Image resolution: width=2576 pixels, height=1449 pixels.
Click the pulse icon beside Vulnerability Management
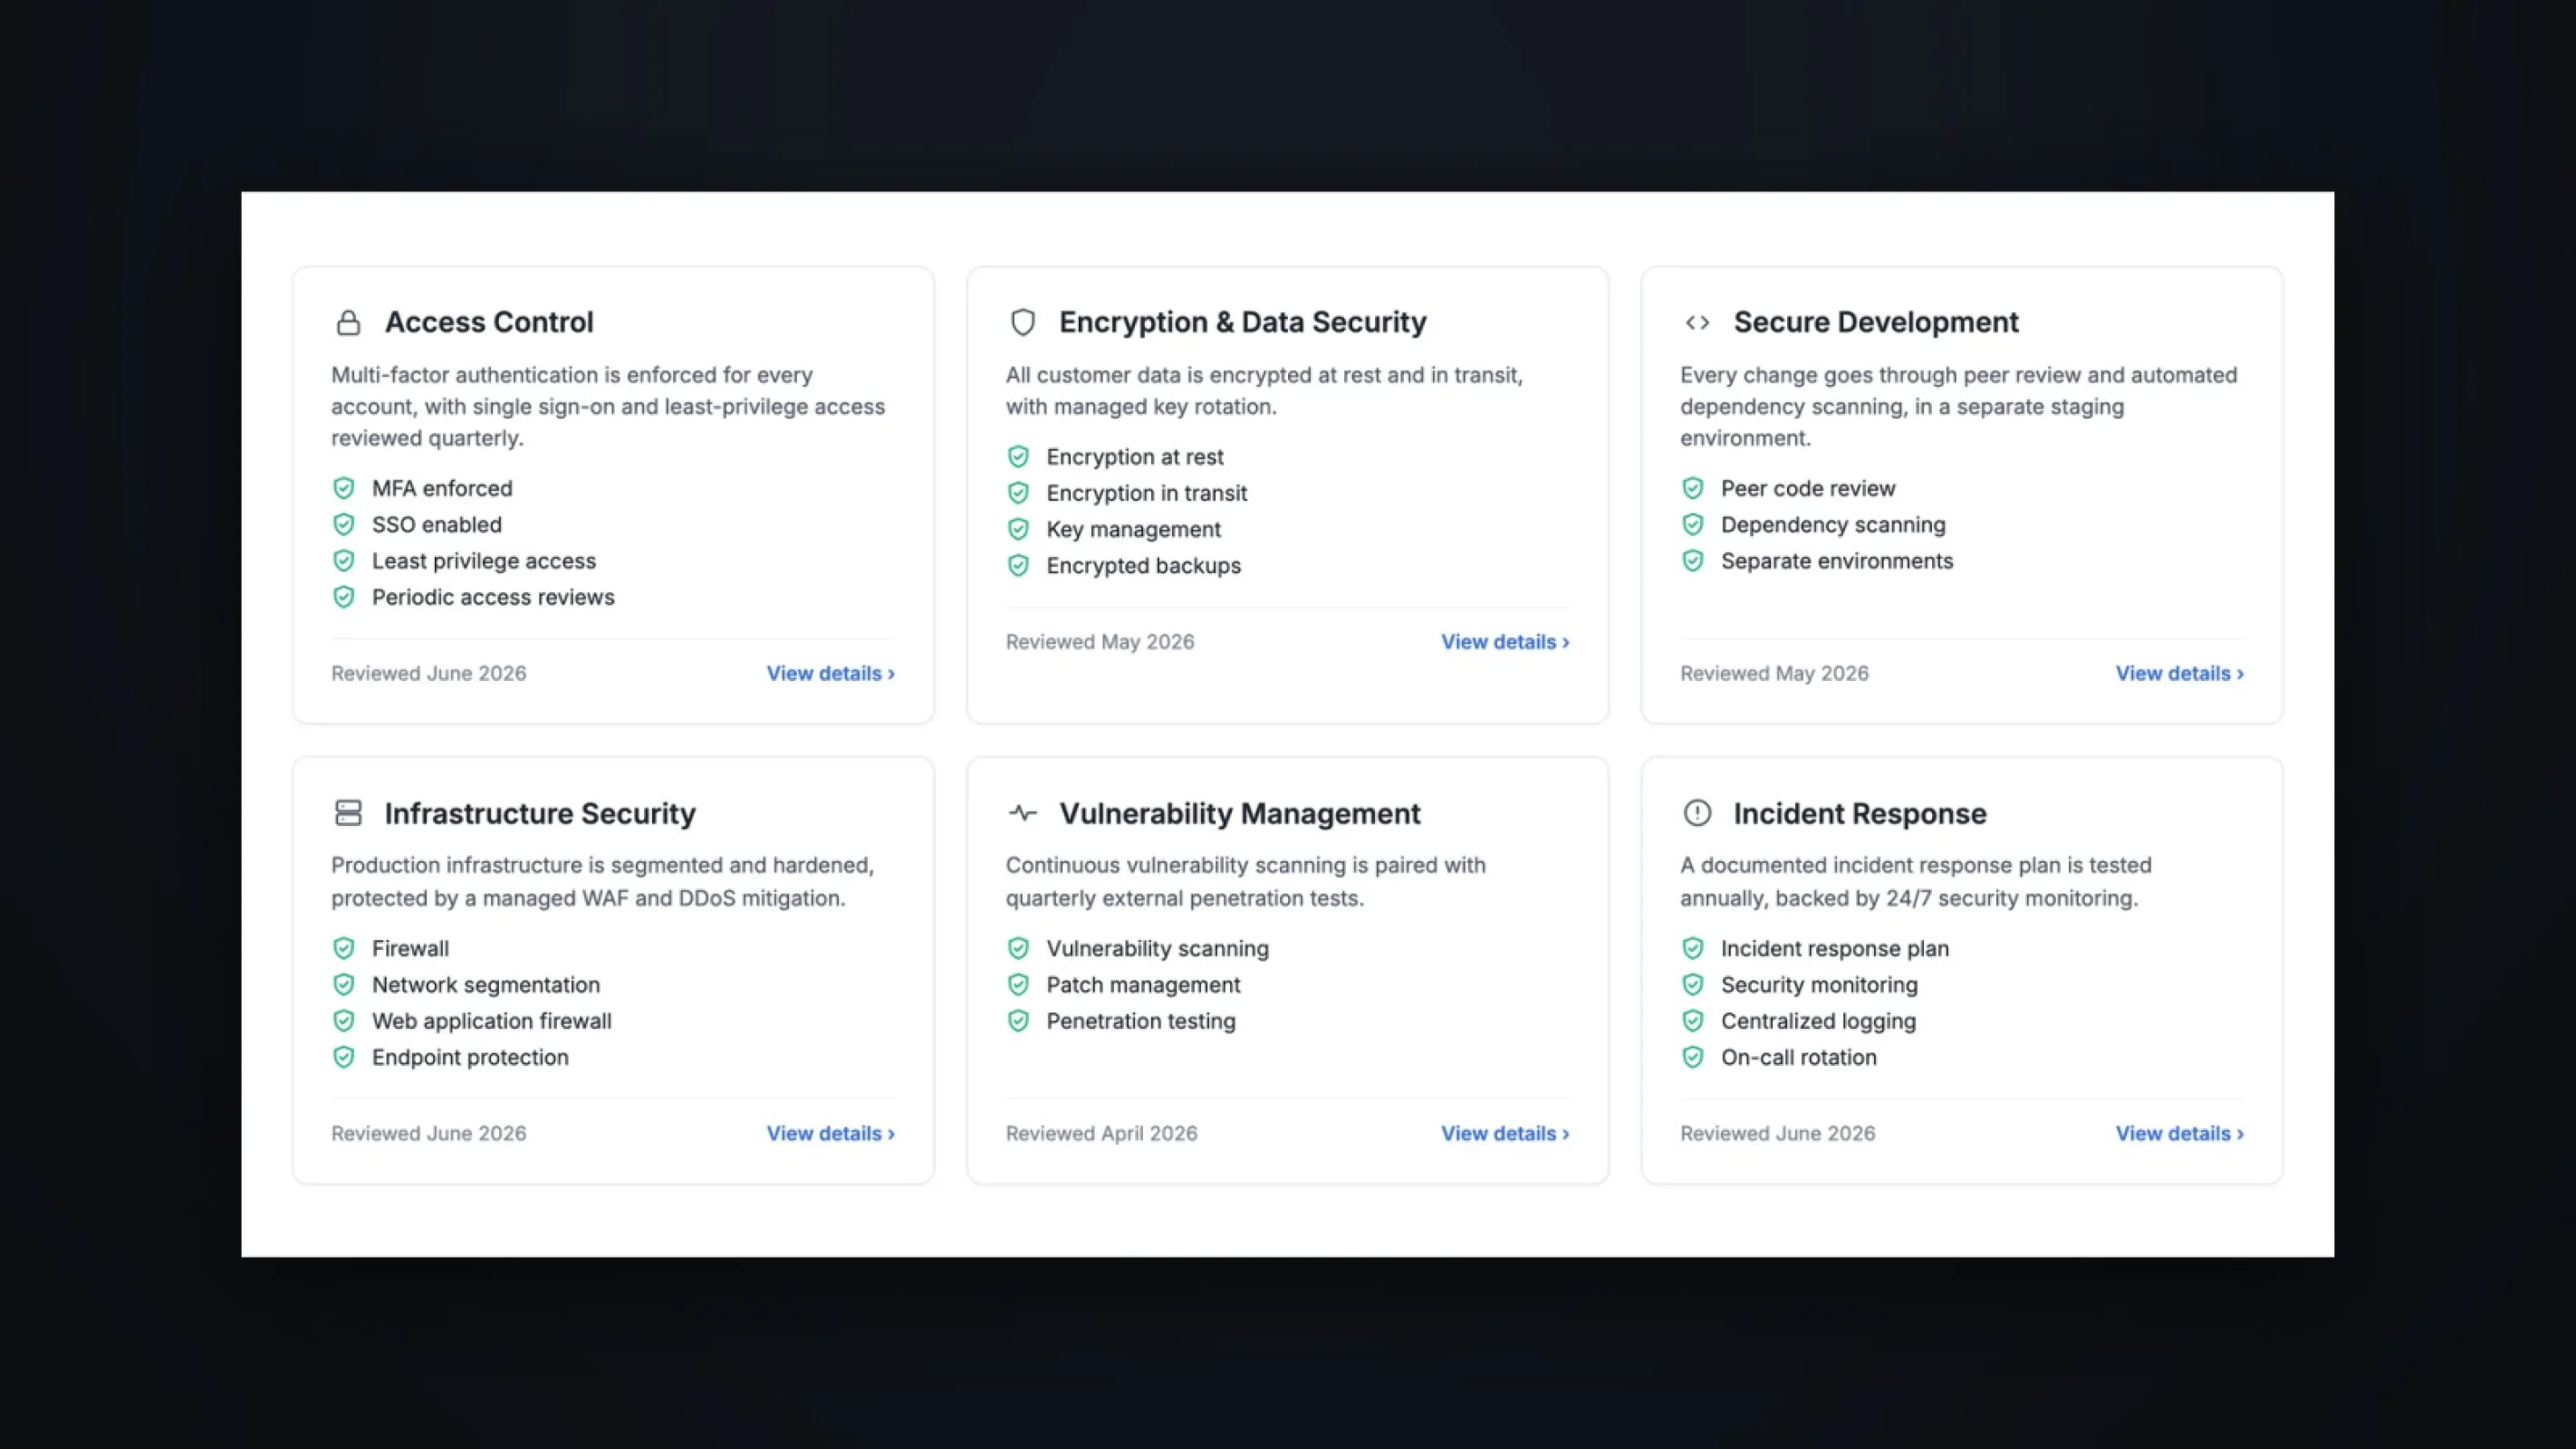pos(1022,813)
